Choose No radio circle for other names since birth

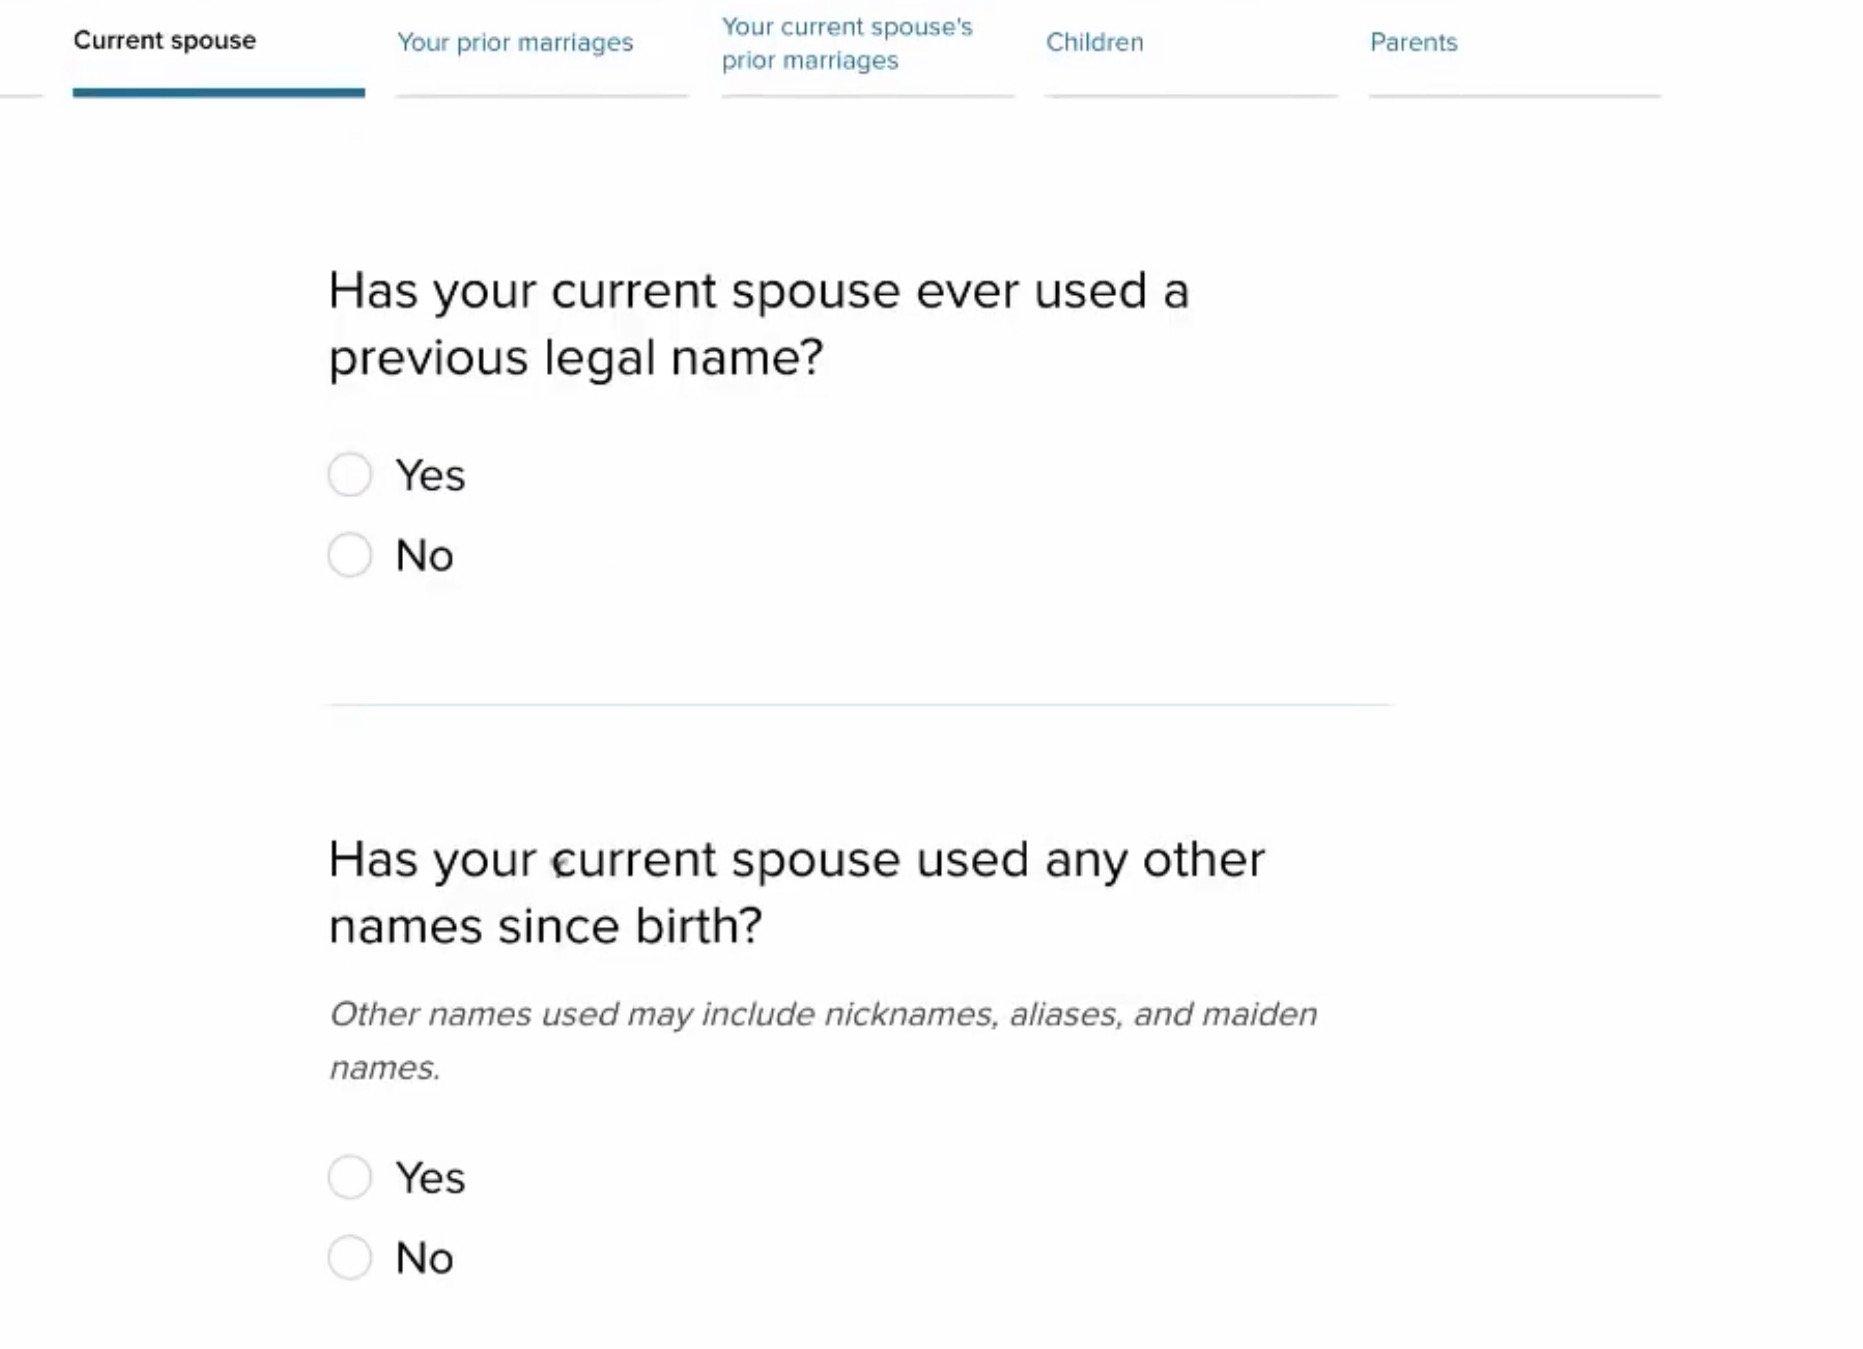click(x=350, y=1257)
